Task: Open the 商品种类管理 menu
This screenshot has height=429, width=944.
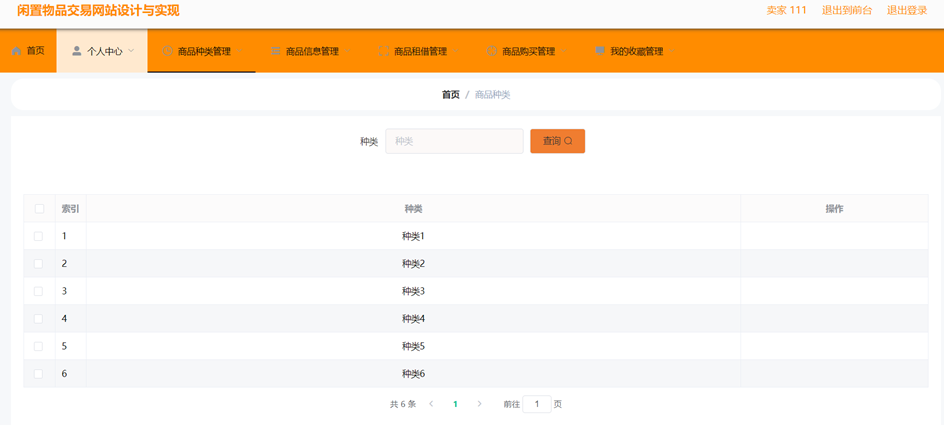Action: (202, 51)
